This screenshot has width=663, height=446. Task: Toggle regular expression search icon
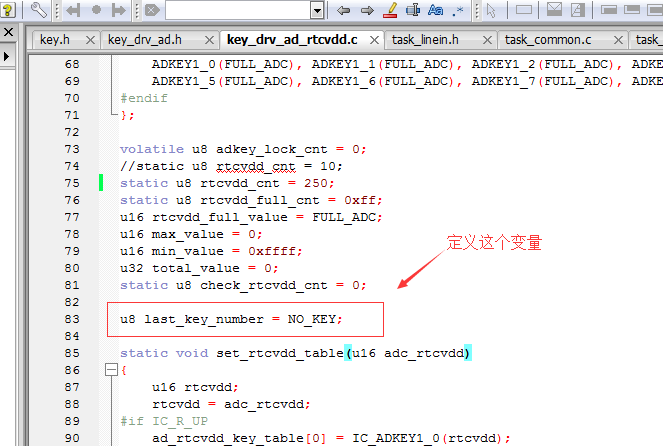pyautogui.click(x=458, y=11)
